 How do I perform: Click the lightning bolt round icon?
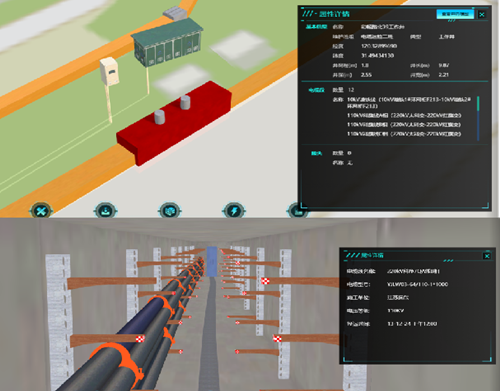click(234, 211)
